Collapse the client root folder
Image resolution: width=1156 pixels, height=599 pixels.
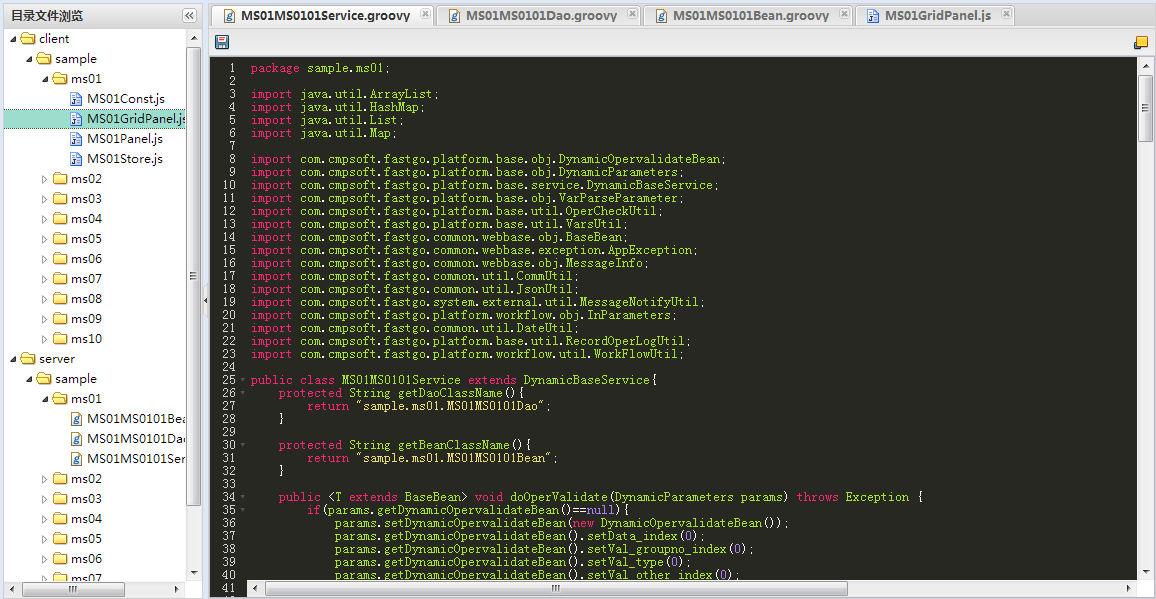point(13,39)
